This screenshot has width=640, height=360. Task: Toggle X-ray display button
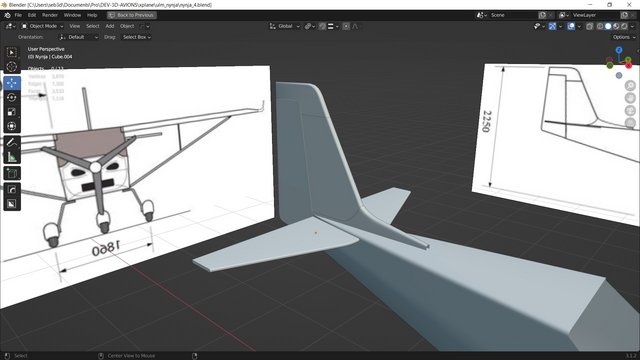click(589, 26)
